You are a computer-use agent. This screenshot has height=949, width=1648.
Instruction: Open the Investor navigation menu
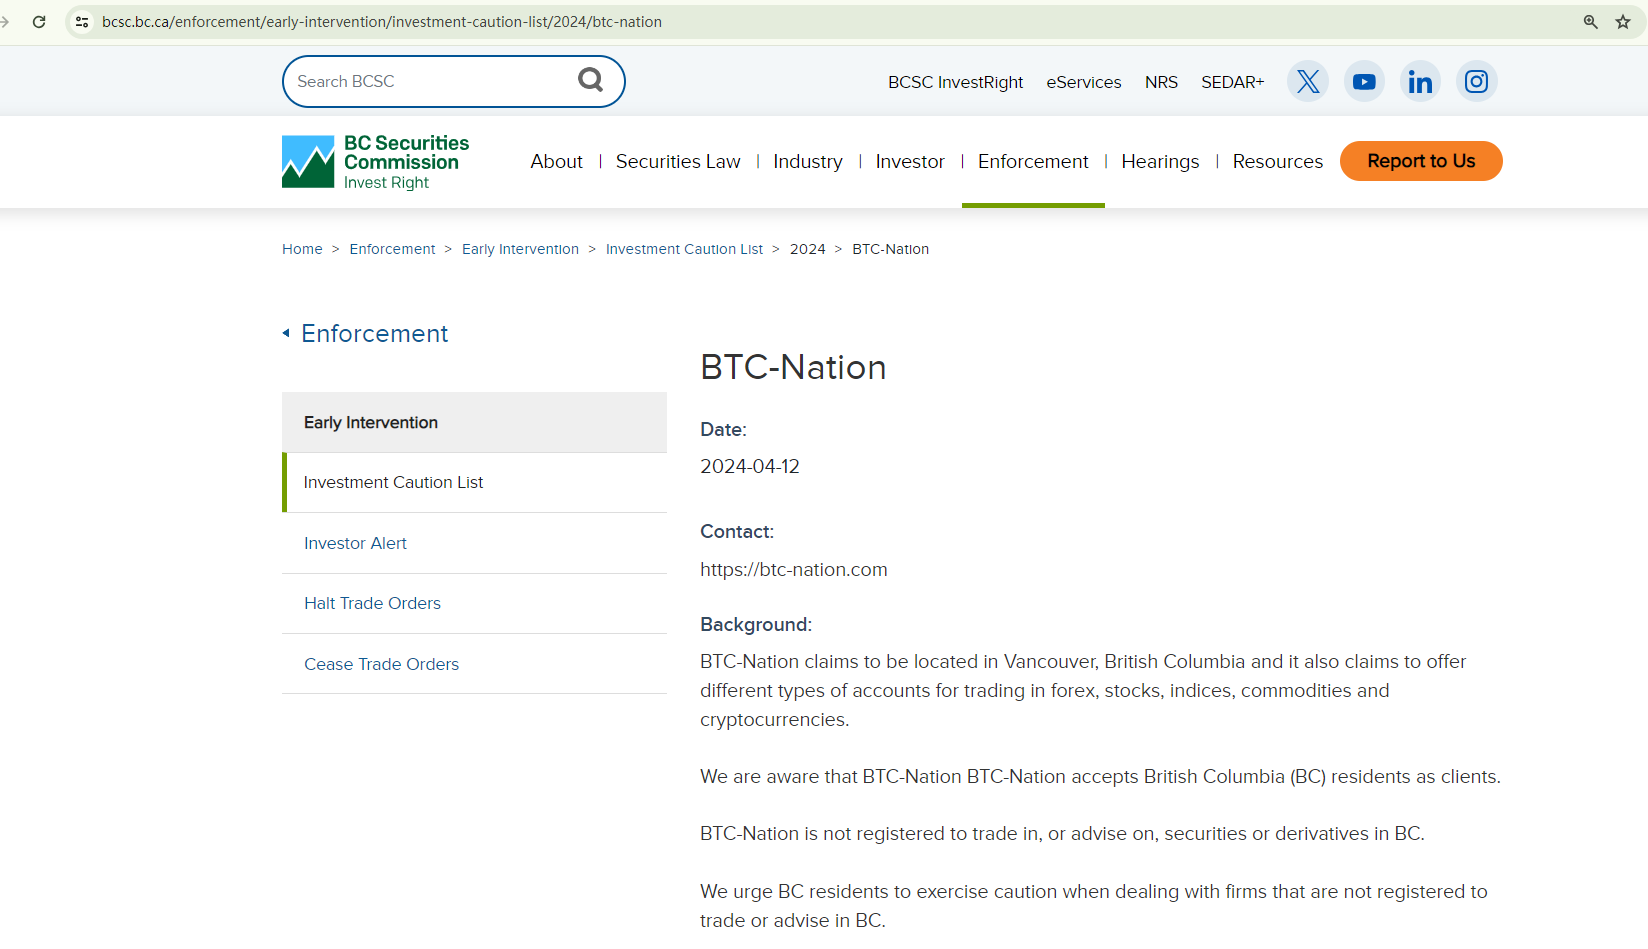pyautogui.click(x=909, y=162)
